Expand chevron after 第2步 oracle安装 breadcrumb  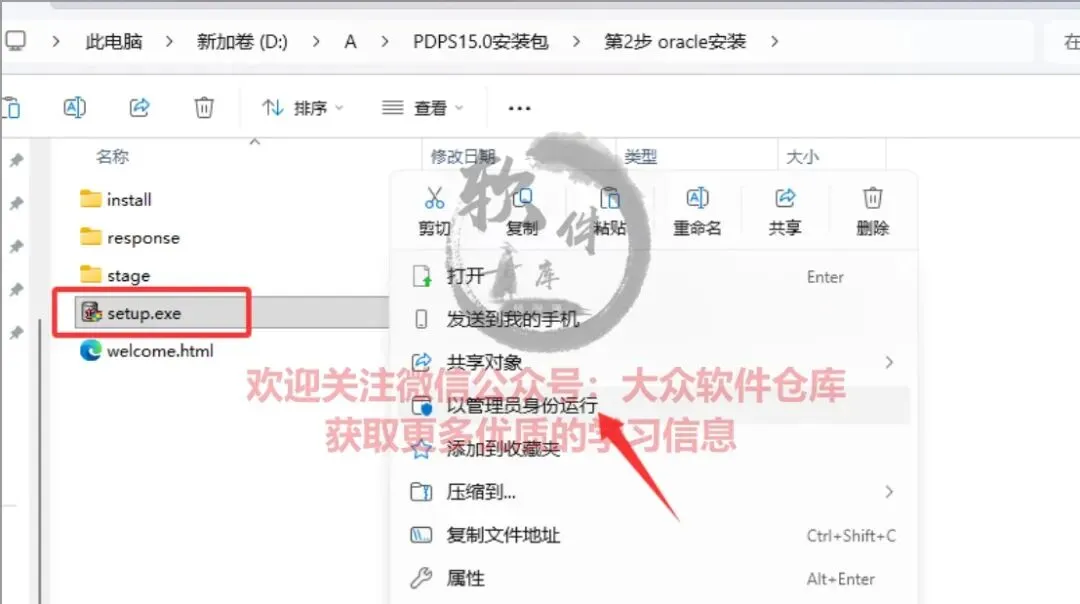[x=774, y=42]
